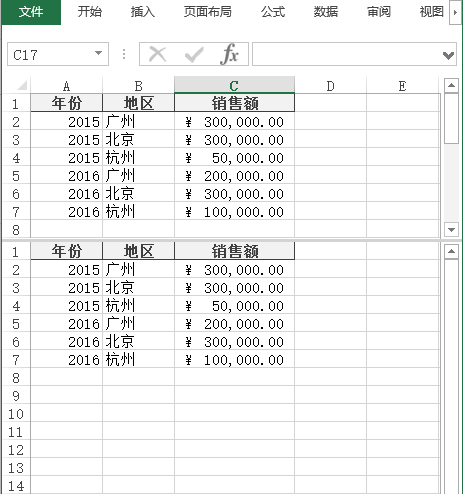Image resolution: width=463 pixels, height=494 pixels.
Task: Select 年份 header cell in upper pane
Action: click(x=66, y=103)
